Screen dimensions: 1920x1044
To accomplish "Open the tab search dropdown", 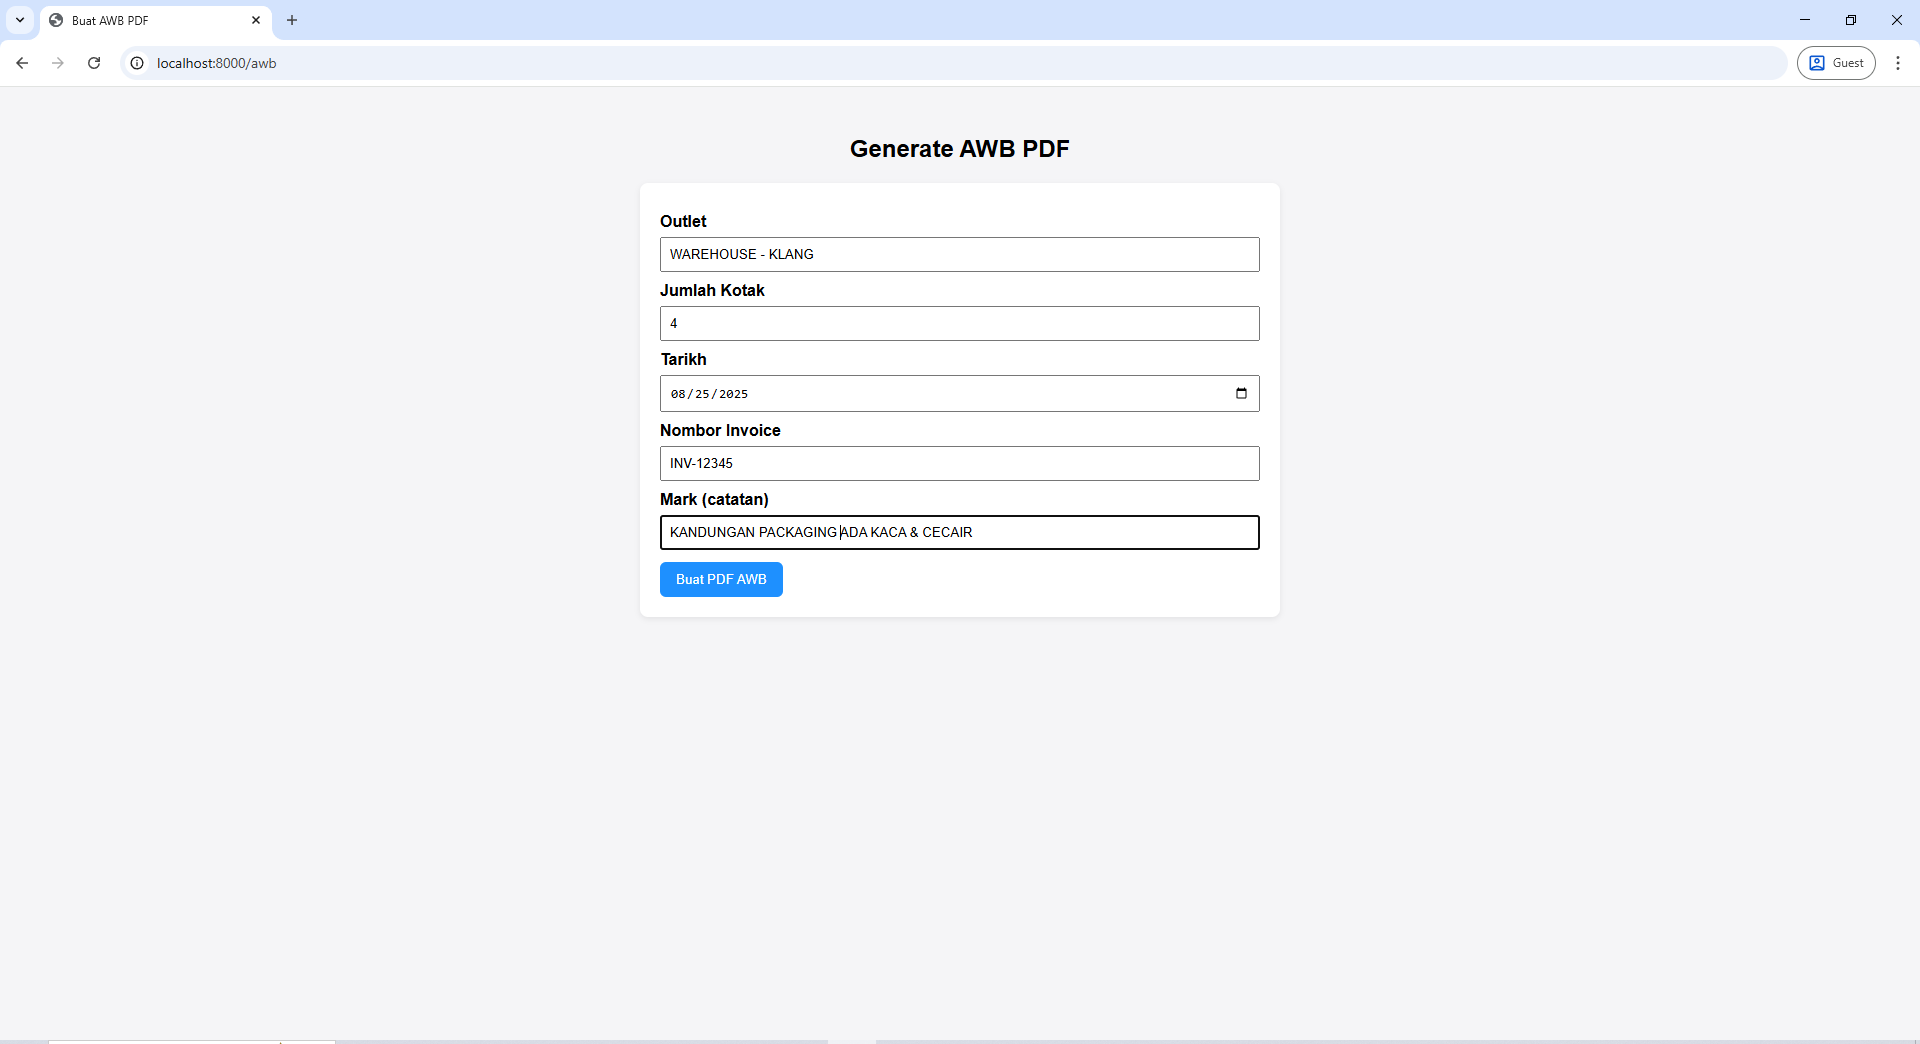I will pos(19,20).
